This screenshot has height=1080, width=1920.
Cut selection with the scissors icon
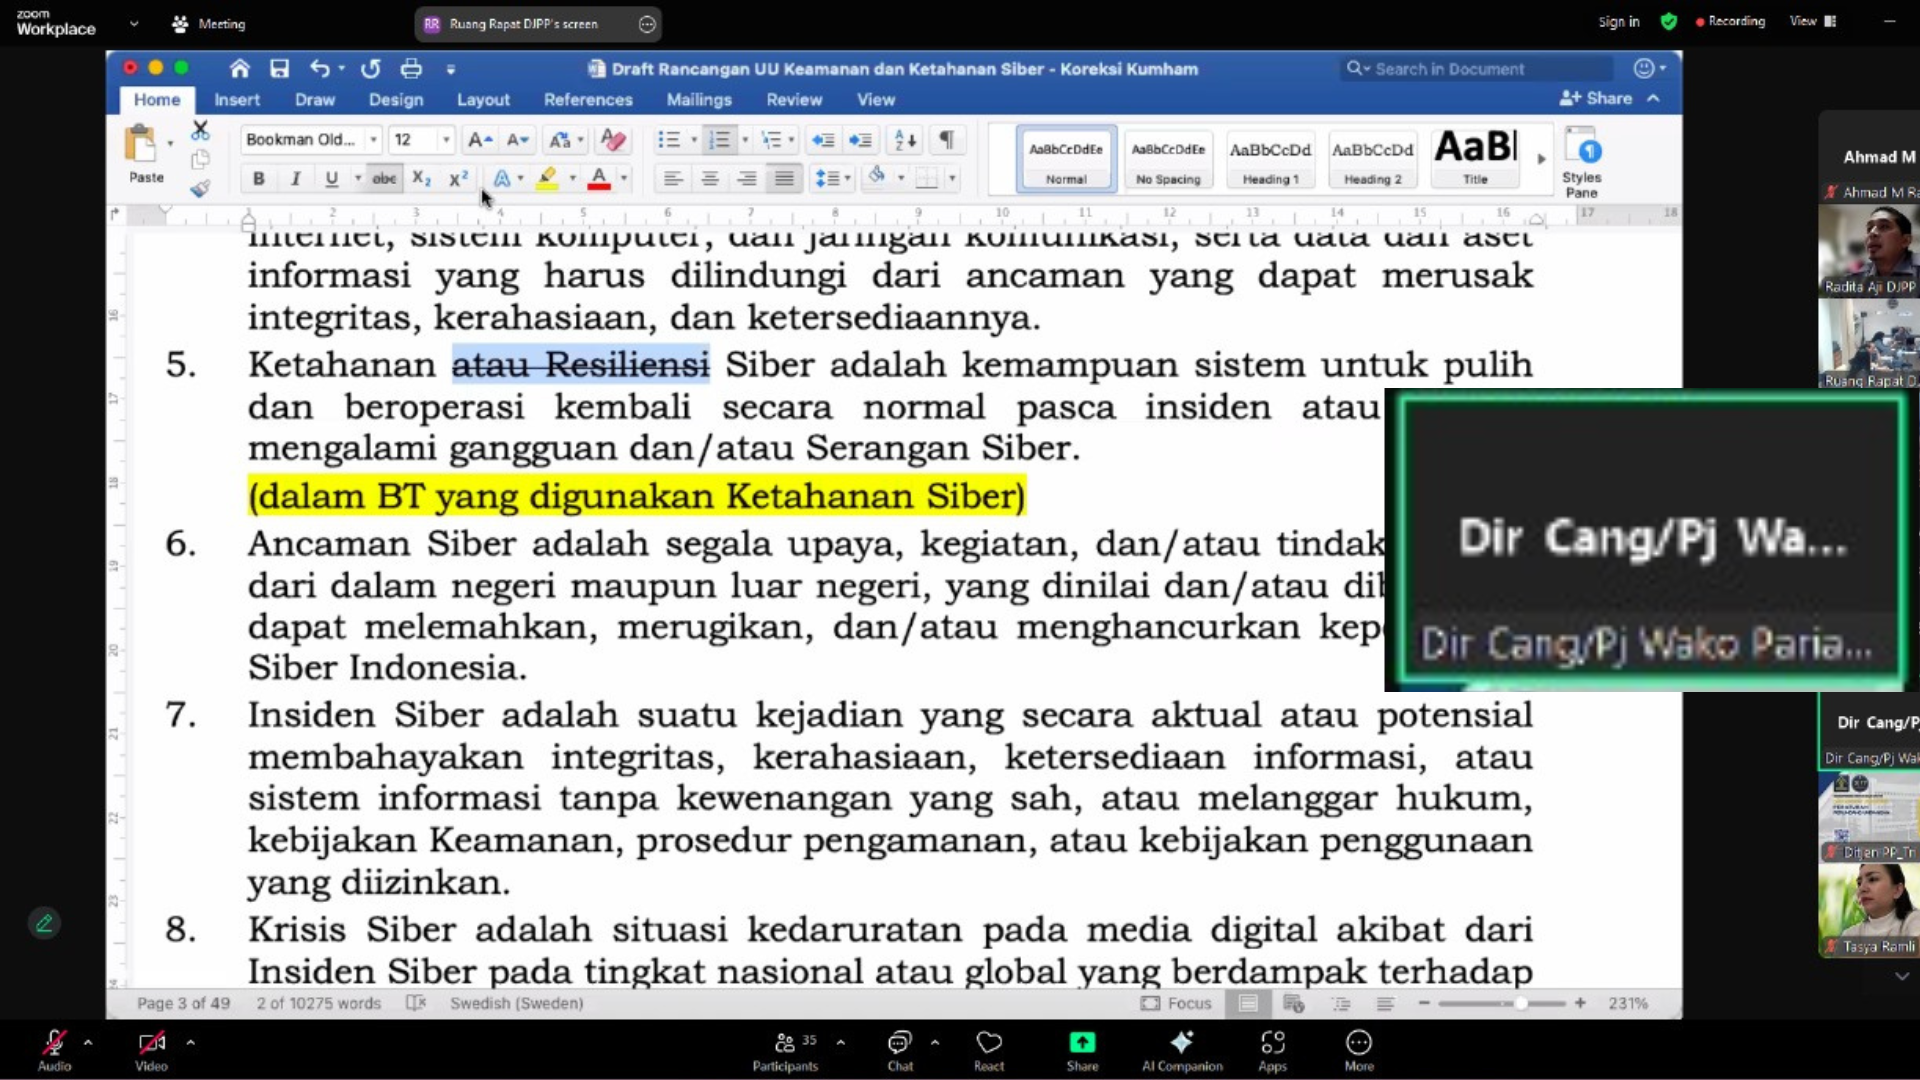pyautogui.click(x=200, y=131)
